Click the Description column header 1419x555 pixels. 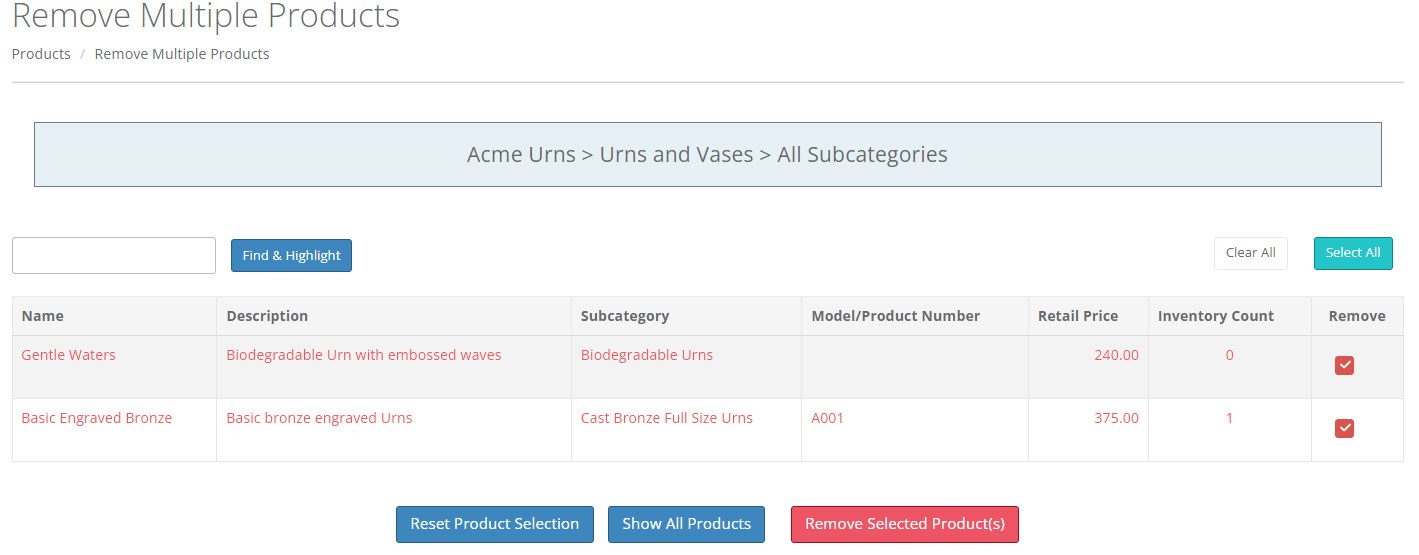point(267,316)
